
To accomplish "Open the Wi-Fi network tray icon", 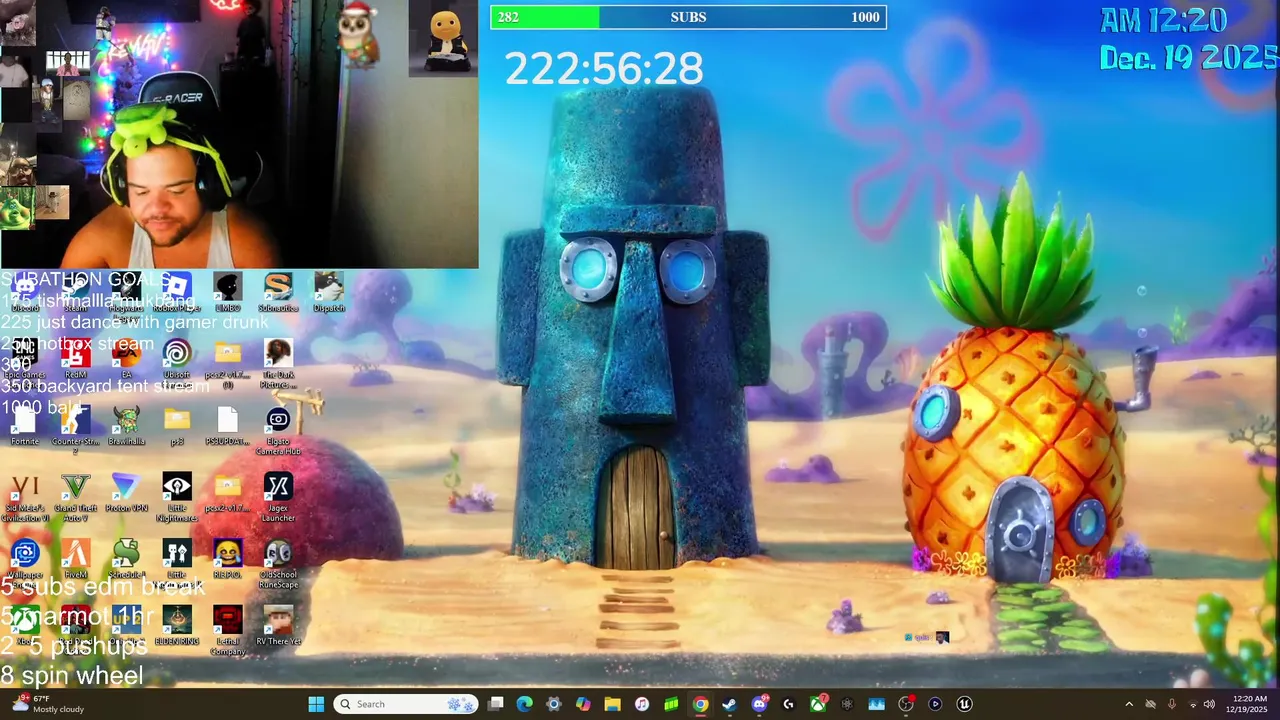I will click(x=1191, y=704).
